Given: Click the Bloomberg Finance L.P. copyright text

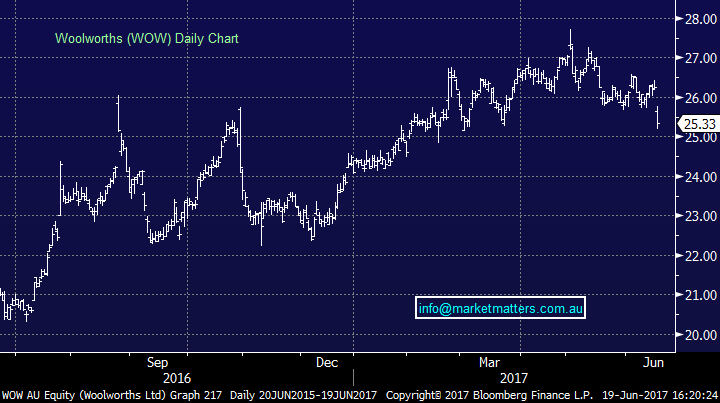Looking at the screenshot, I should 489,395.
